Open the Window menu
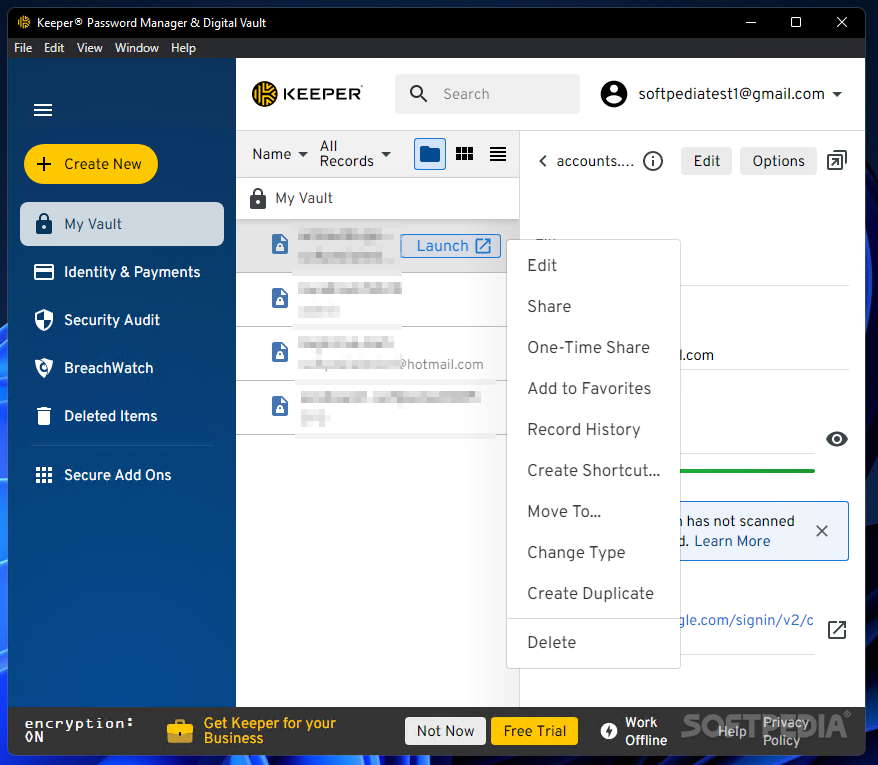The width and height of the screenshot is (878, 765). [137, 48]
